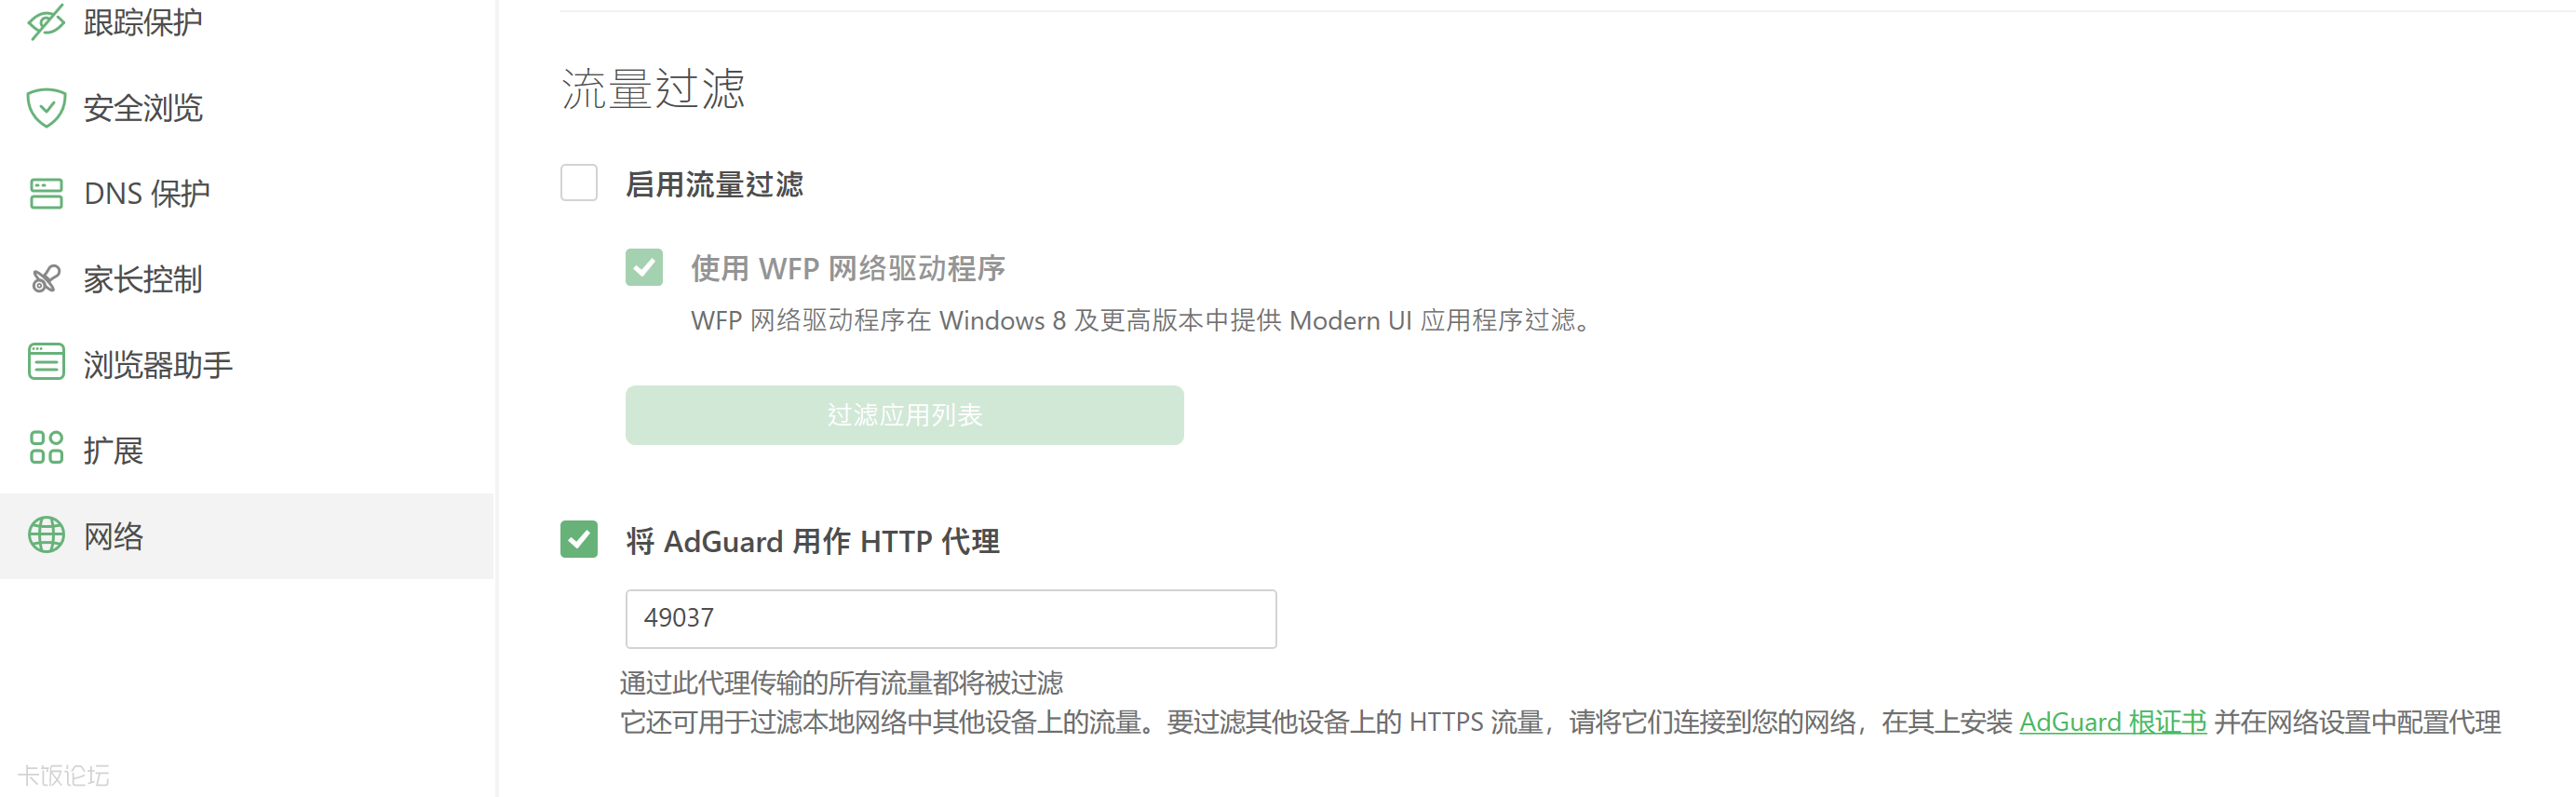Open the 跟踪保护 menu item

pos(143,22)
